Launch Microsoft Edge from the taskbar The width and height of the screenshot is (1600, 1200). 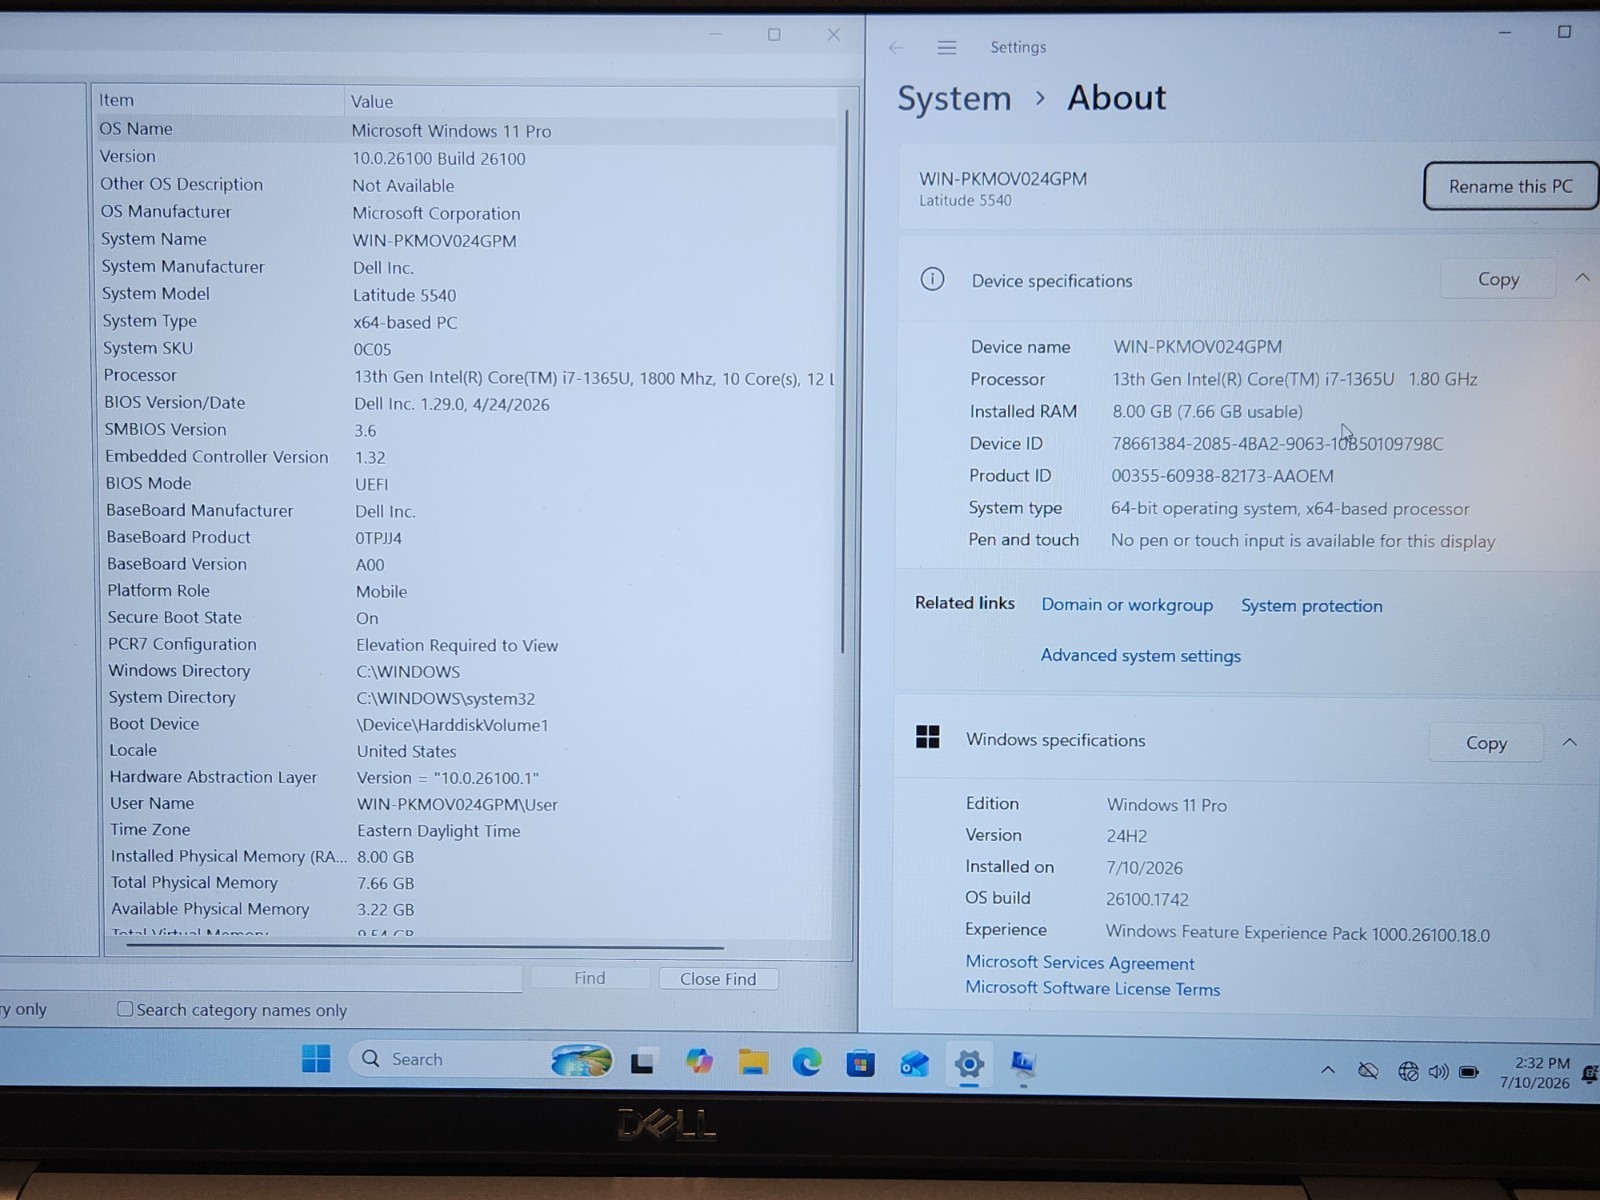pyautogui.click(x=807, y=1062)
